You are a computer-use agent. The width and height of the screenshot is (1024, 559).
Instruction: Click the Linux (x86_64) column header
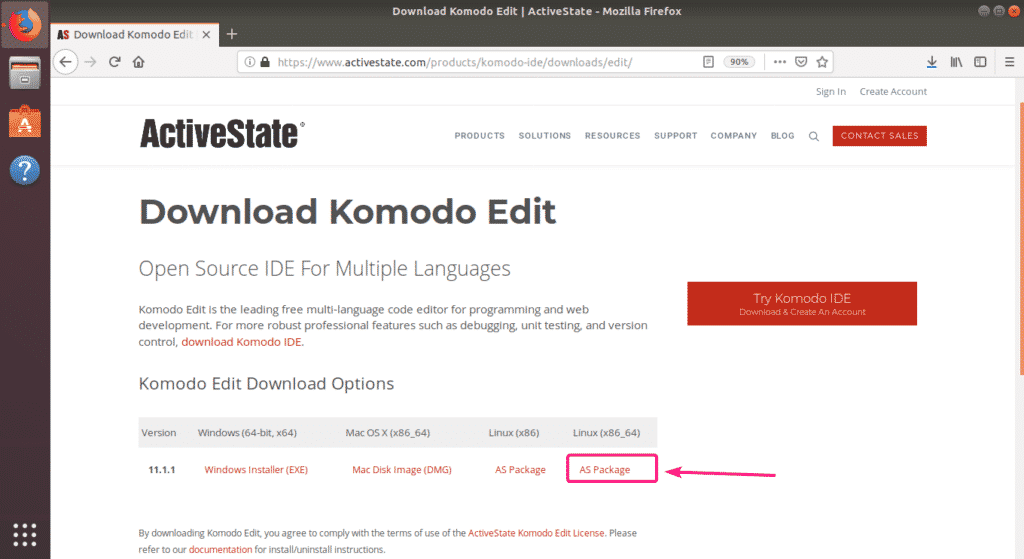click(606, 432)
